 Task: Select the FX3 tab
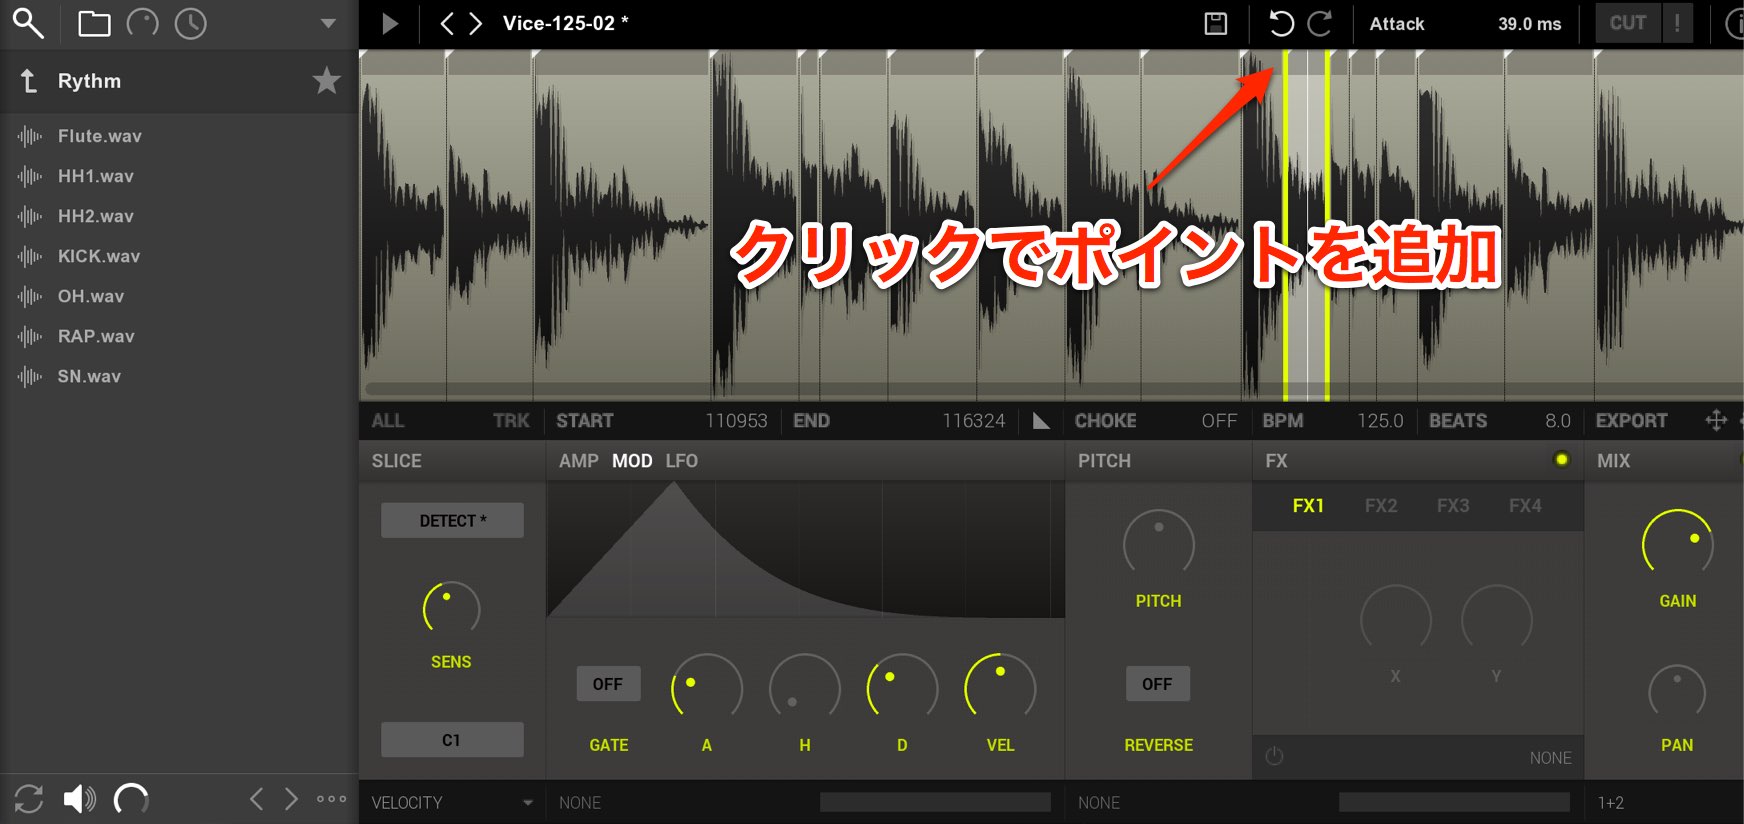pos(1453,506)
